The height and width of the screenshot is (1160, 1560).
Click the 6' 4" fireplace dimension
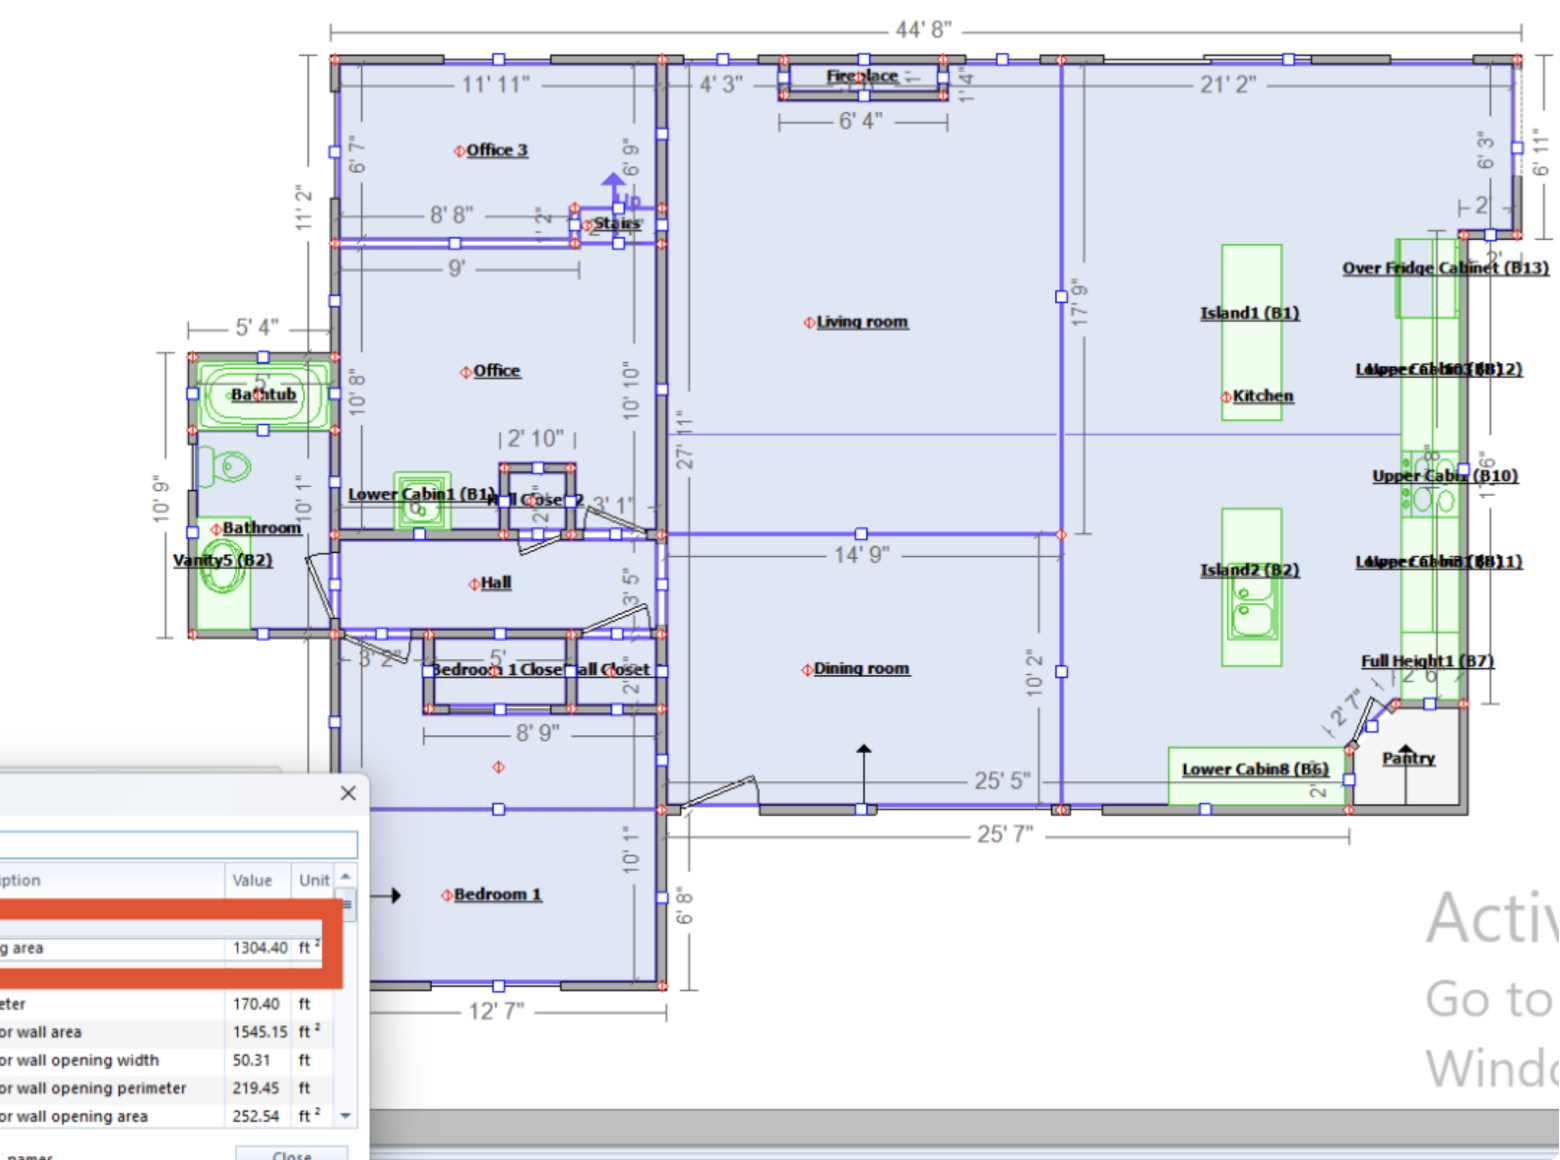[861, 122]
